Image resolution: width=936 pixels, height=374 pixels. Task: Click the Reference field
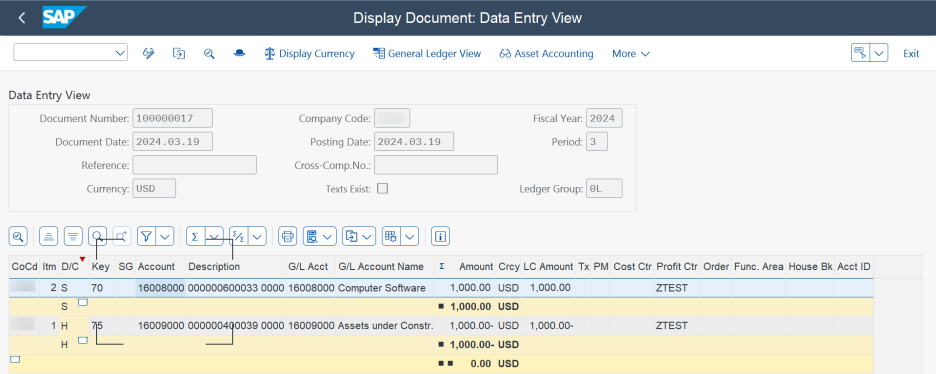pos(195,165)
